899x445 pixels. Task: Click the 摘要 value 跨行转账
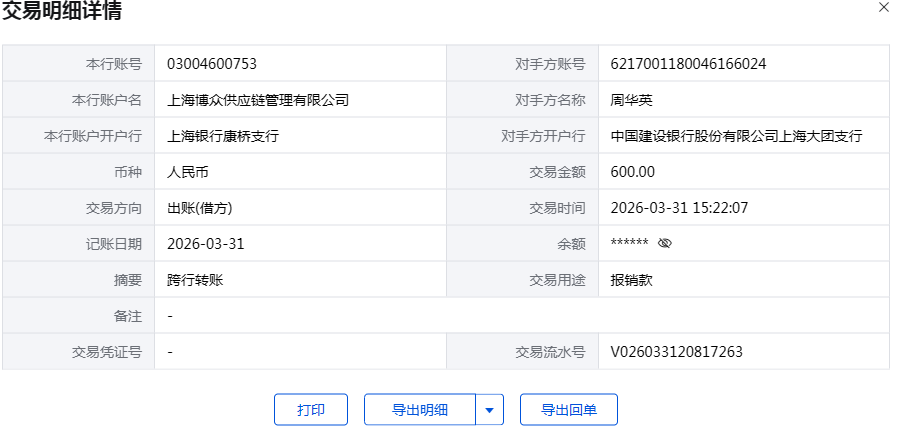[195, 280]
